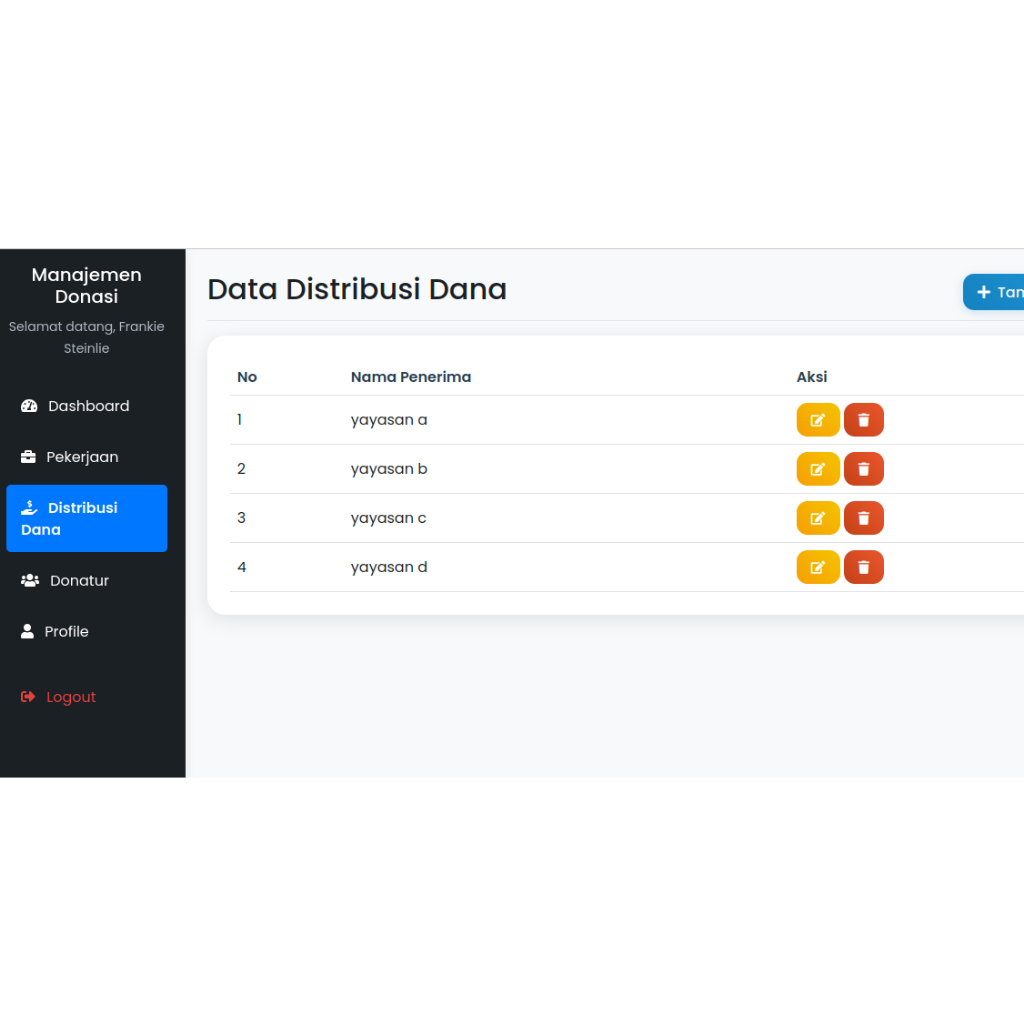Screen dimensions: 1024x1024
Task: Remove yayasan b using red trash button
Action: click(863, 469)
